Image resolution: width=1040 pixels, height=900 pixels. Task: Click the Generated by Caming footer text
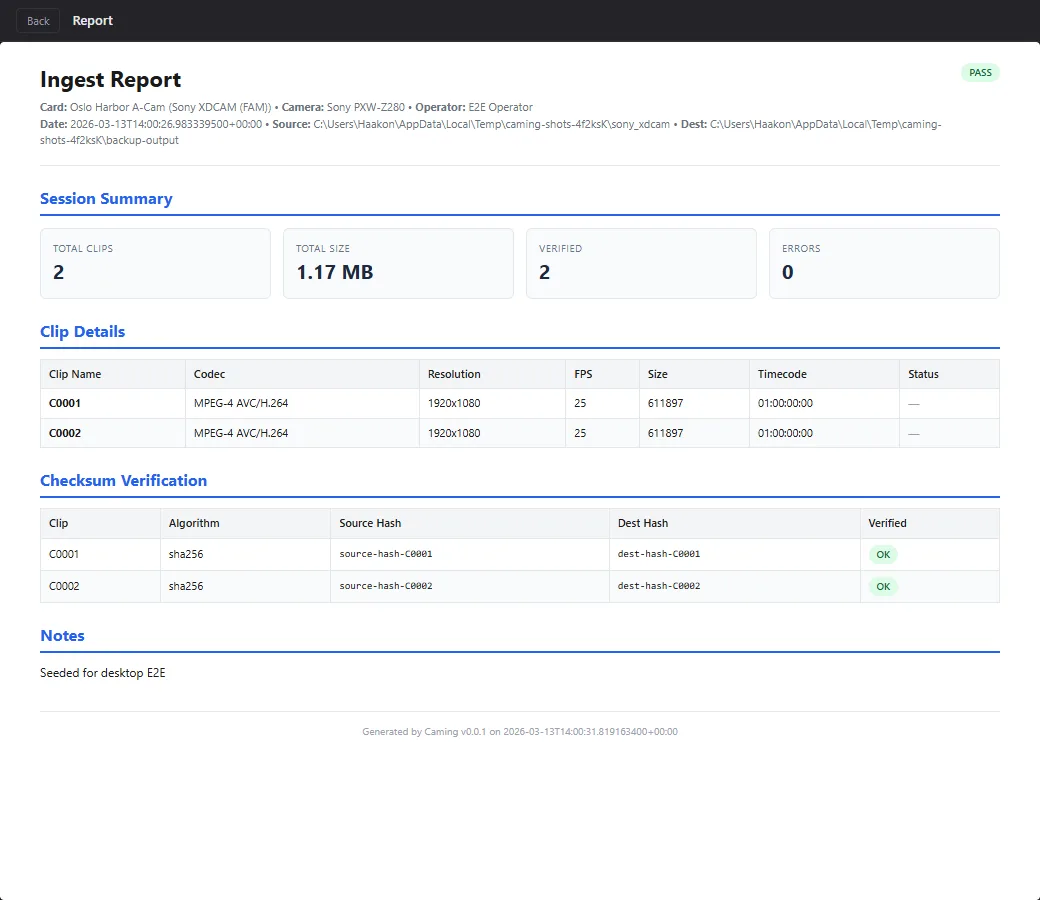click(x=520, y=731)
